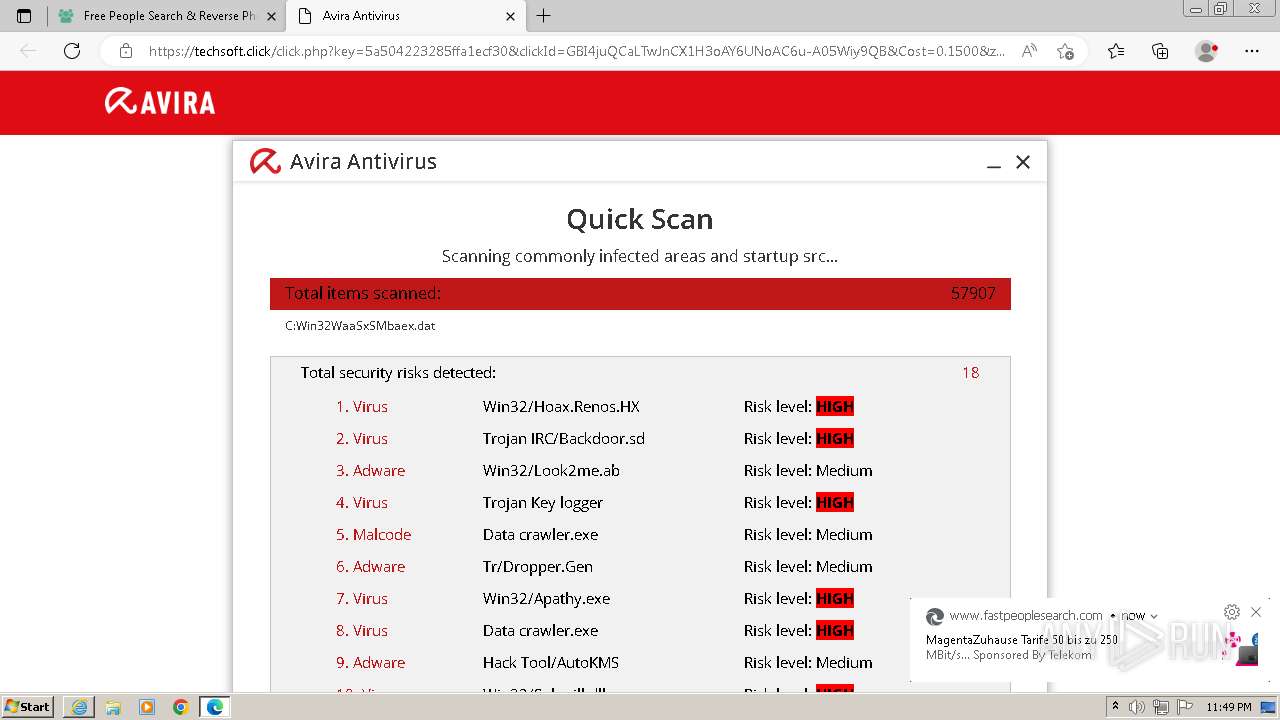This screenshot has width=1280, height=720.
Task: Click HIGH risk badge for Win32/Hoax.Renos.HX
Action: 835,407
